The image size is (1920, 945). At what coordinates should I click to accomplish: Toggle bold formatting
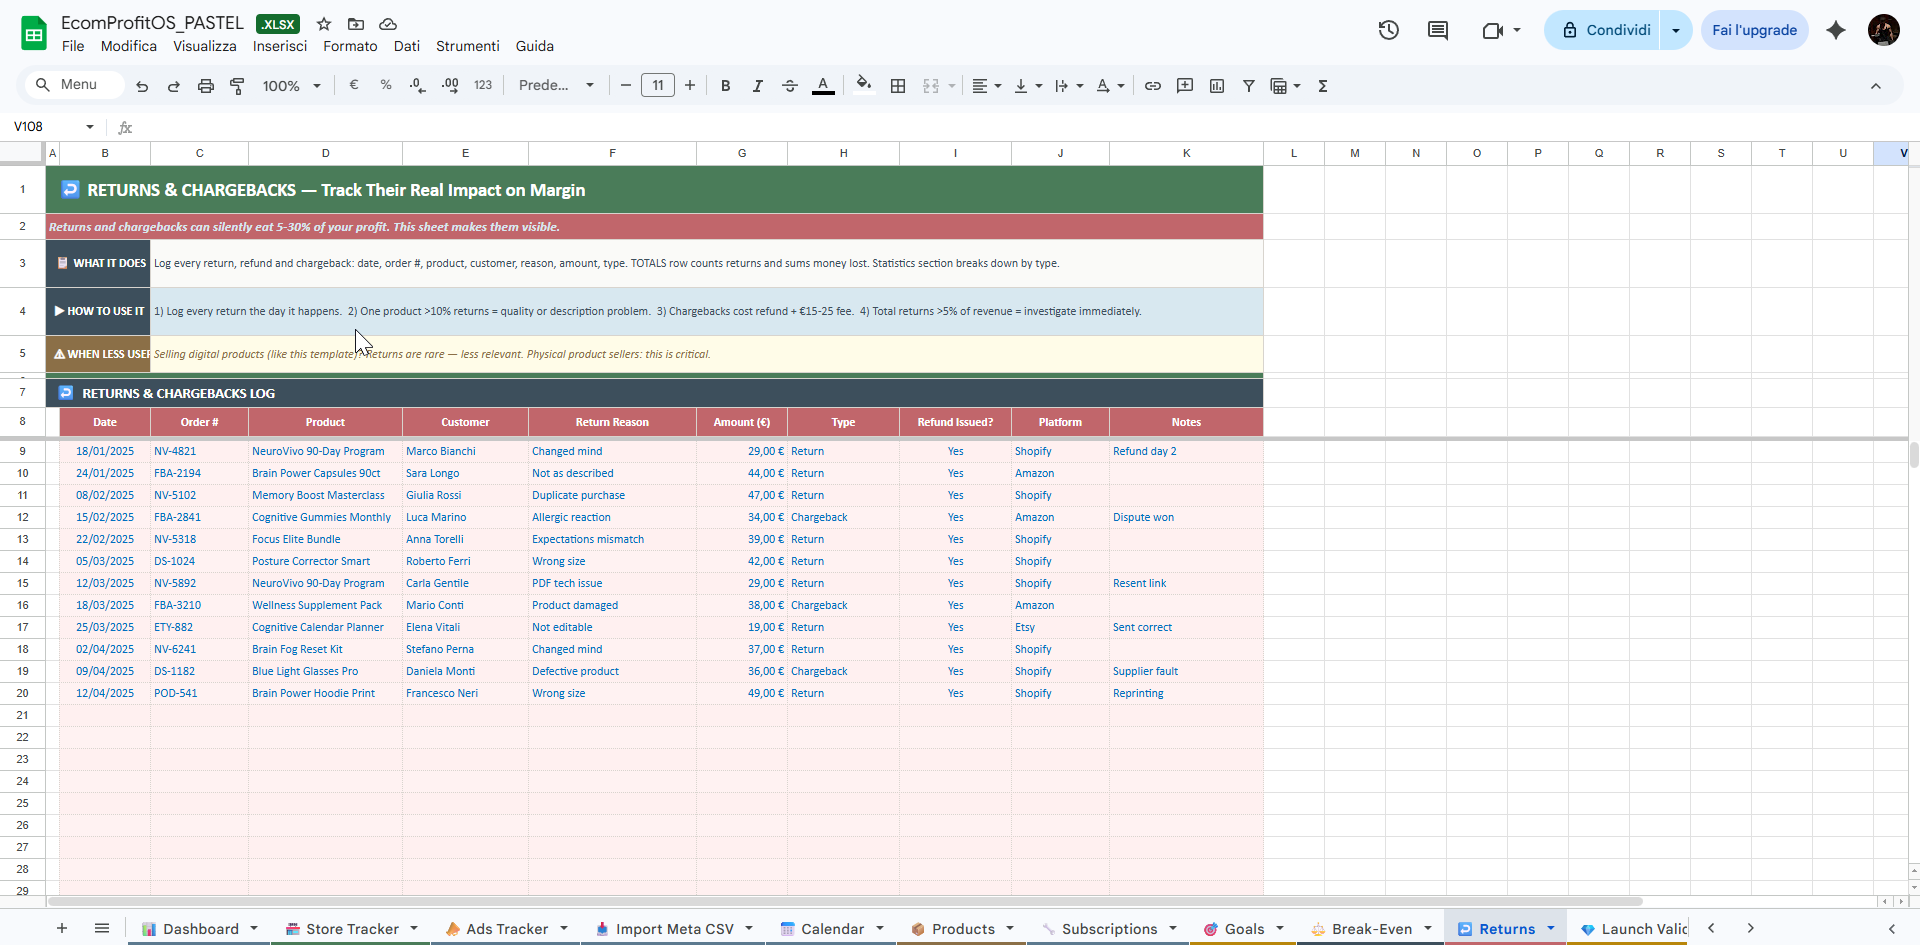click(726, 86)
